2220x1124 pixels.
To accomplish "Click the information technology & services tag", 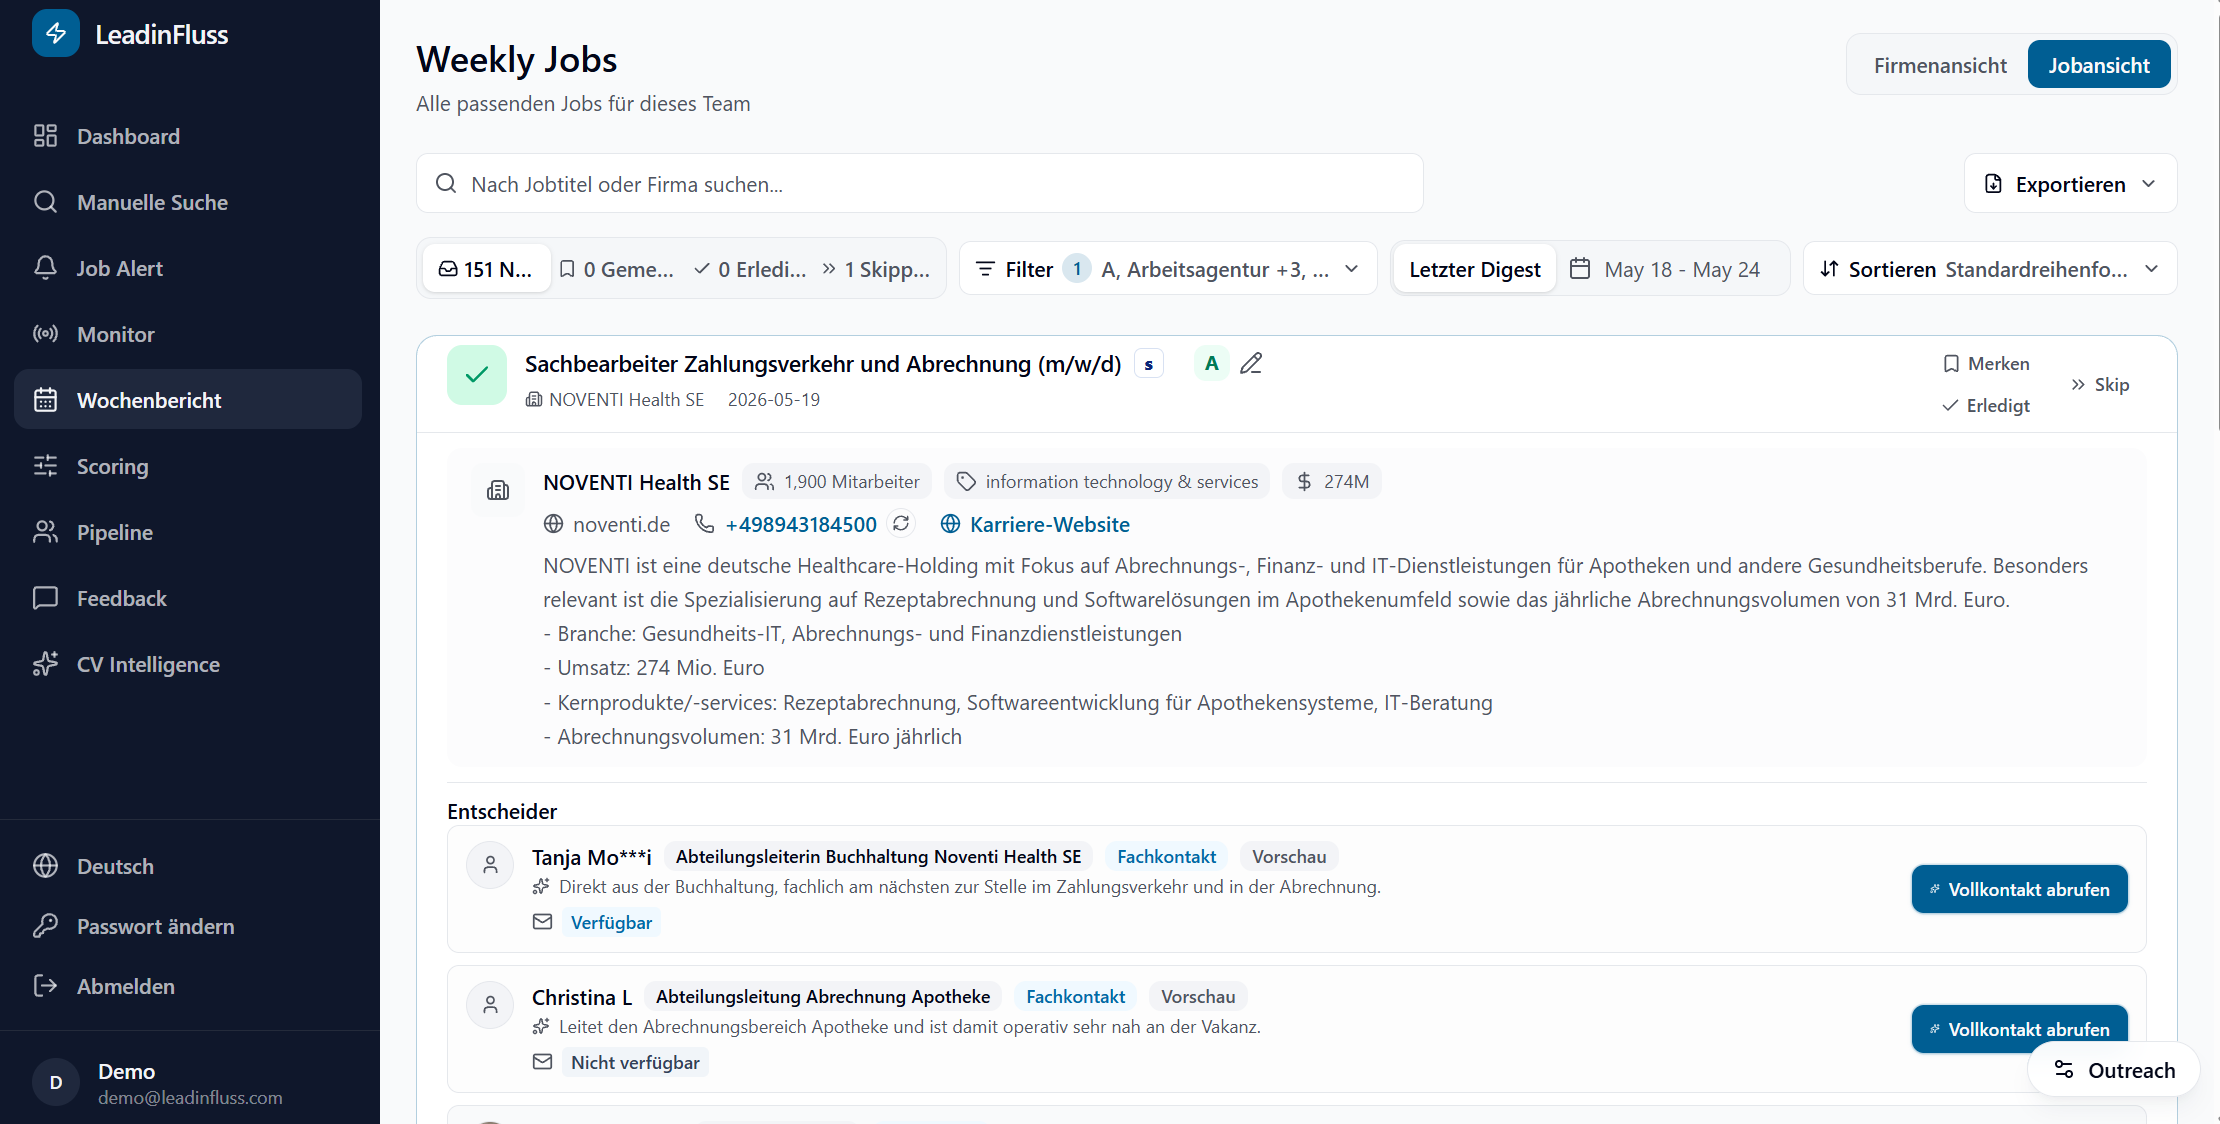I will click(1107, 482).
